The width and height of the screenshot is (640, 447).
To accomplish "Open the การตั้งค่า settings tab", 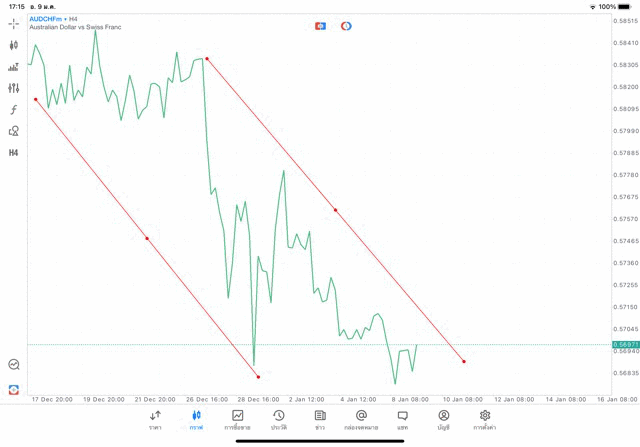I will pos(485,420).
